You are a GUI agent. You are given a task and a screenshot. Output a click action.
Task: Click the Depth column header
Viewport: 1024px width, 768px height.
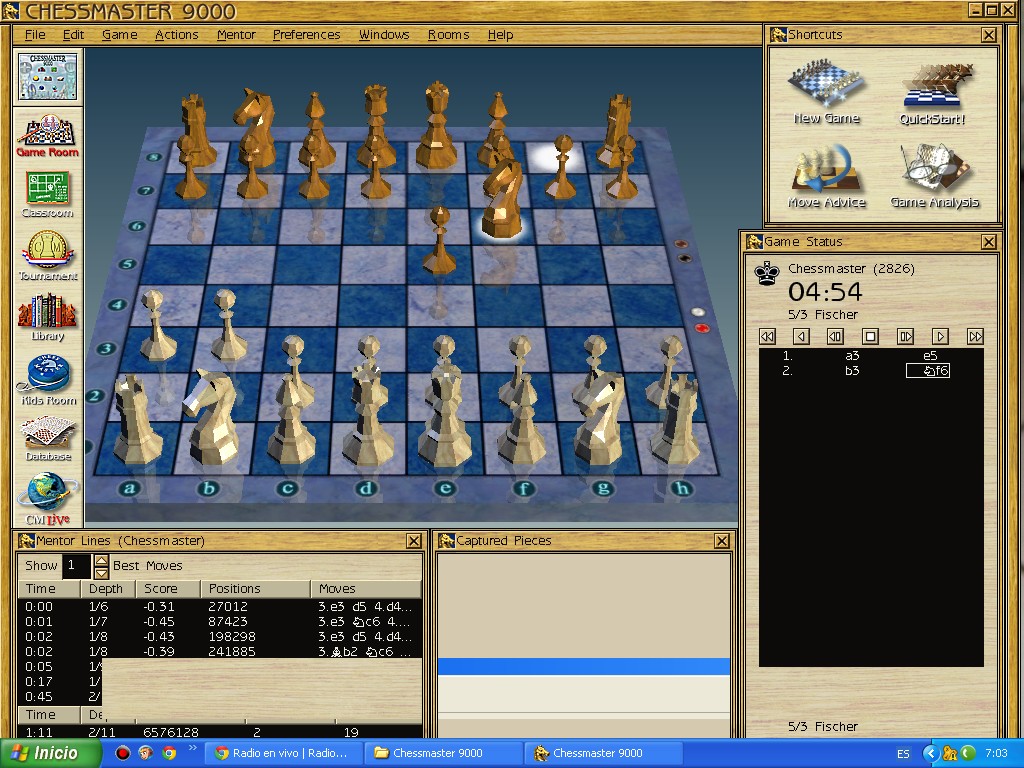tap(108, 588)
